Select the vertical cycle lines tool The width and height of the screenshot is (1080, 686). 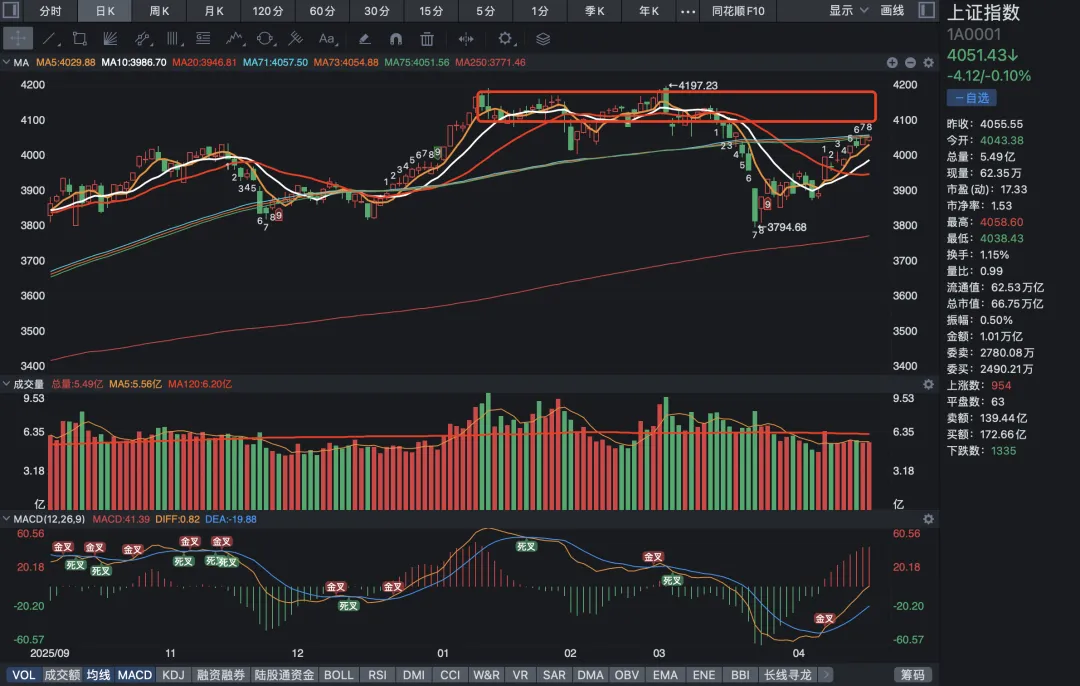click(x=172, y=39)
